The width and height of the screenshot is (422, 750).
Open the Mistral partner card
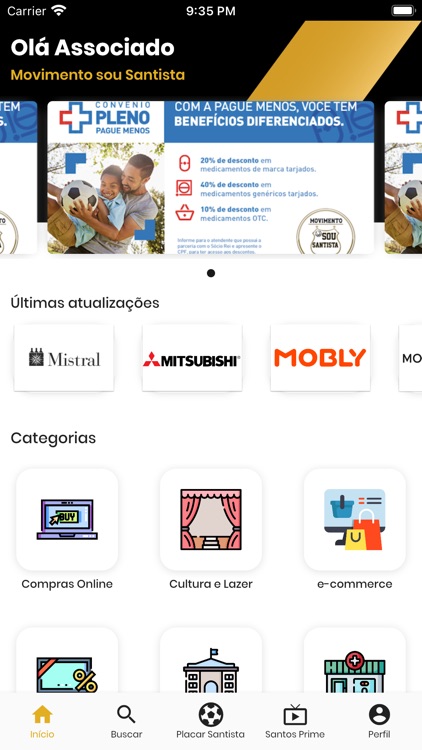64,358
